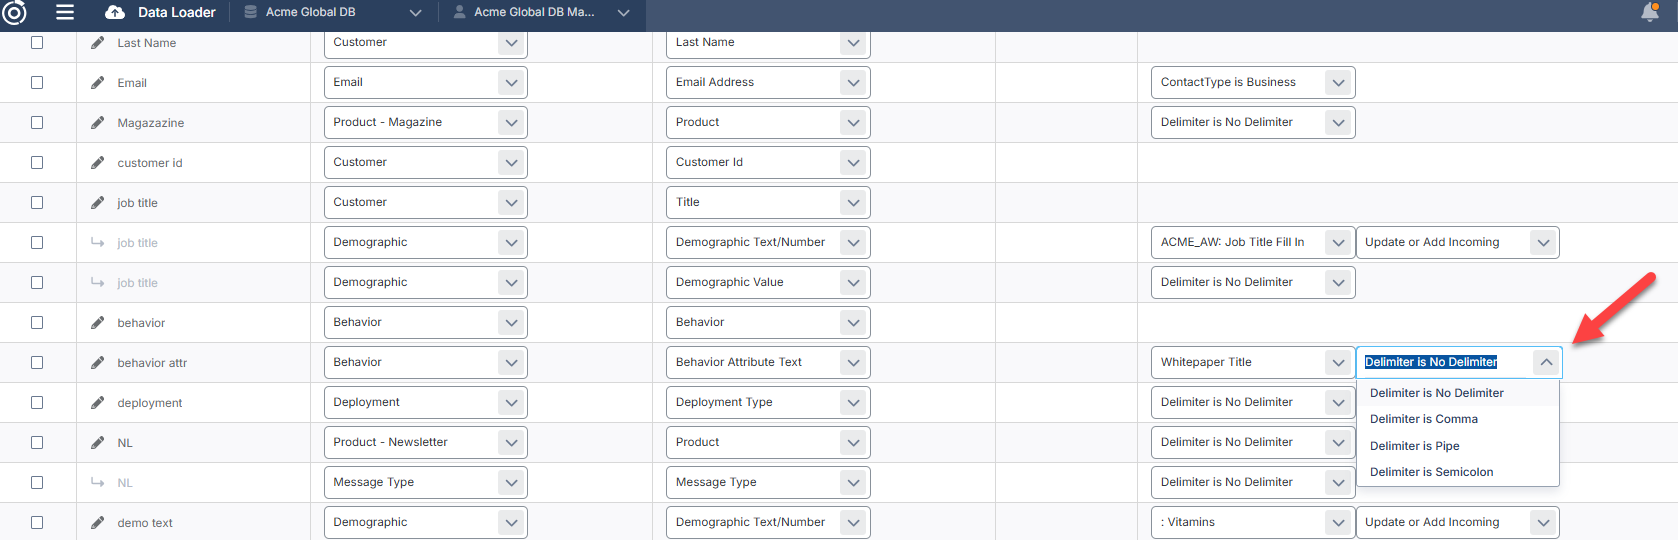This screenshot has width=1678, height=540.
Task: Click the pencil edit icon for Email row
Action: [97, 83]
